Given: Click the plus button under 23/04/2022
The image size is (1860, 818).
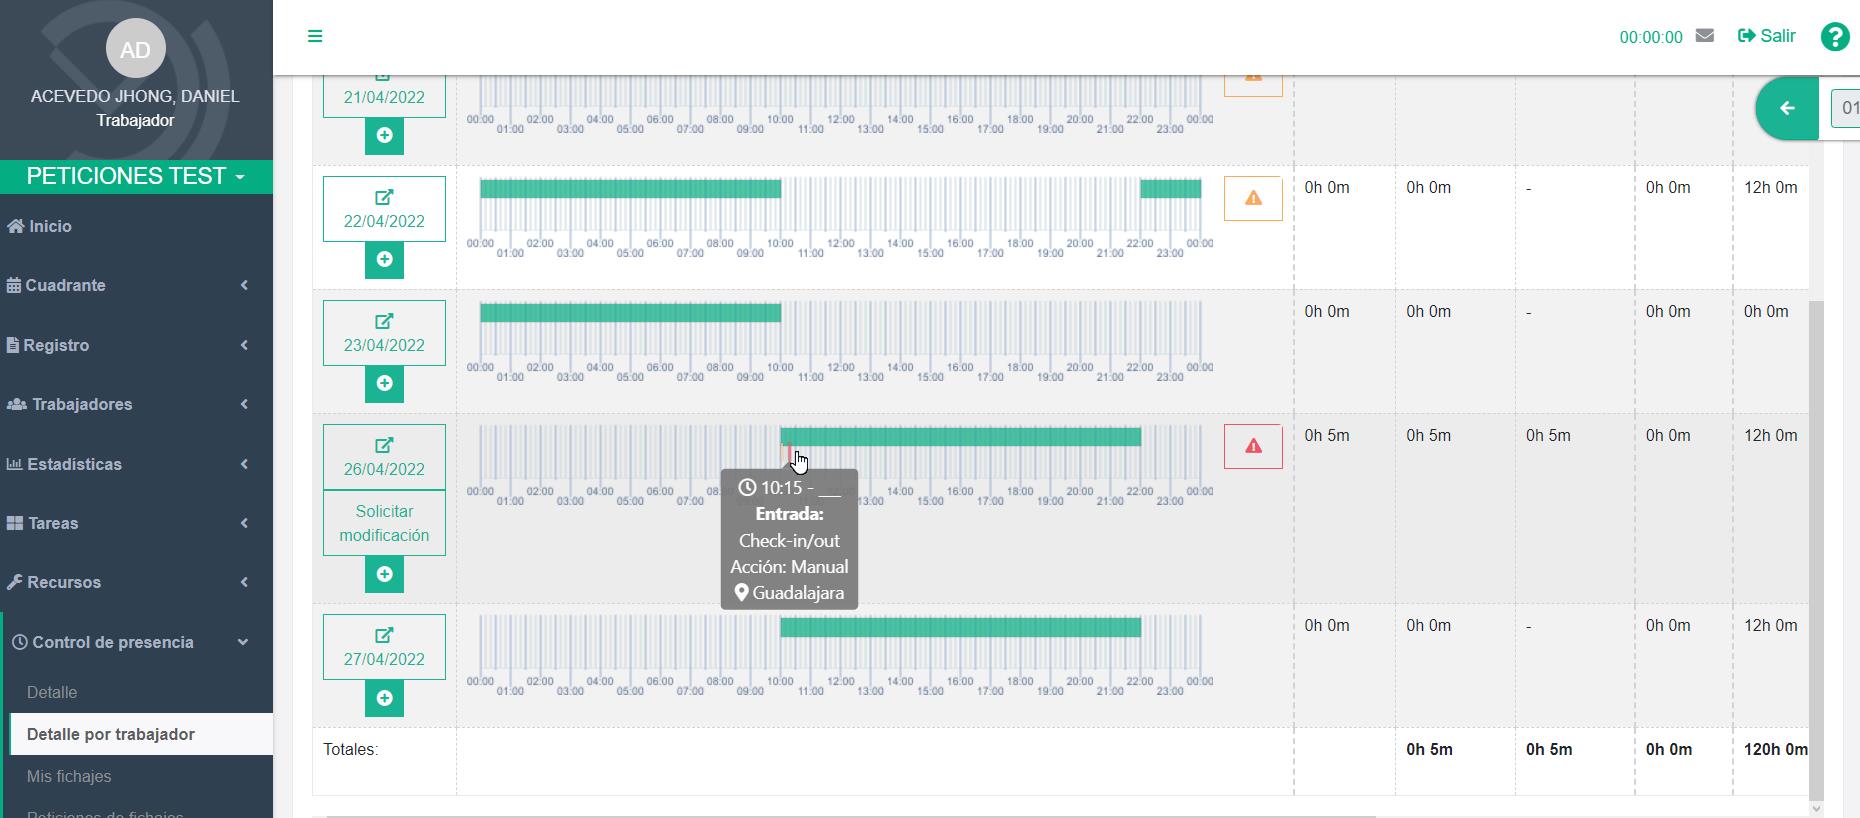Looking at the screenshot, I should coord(384,383).
